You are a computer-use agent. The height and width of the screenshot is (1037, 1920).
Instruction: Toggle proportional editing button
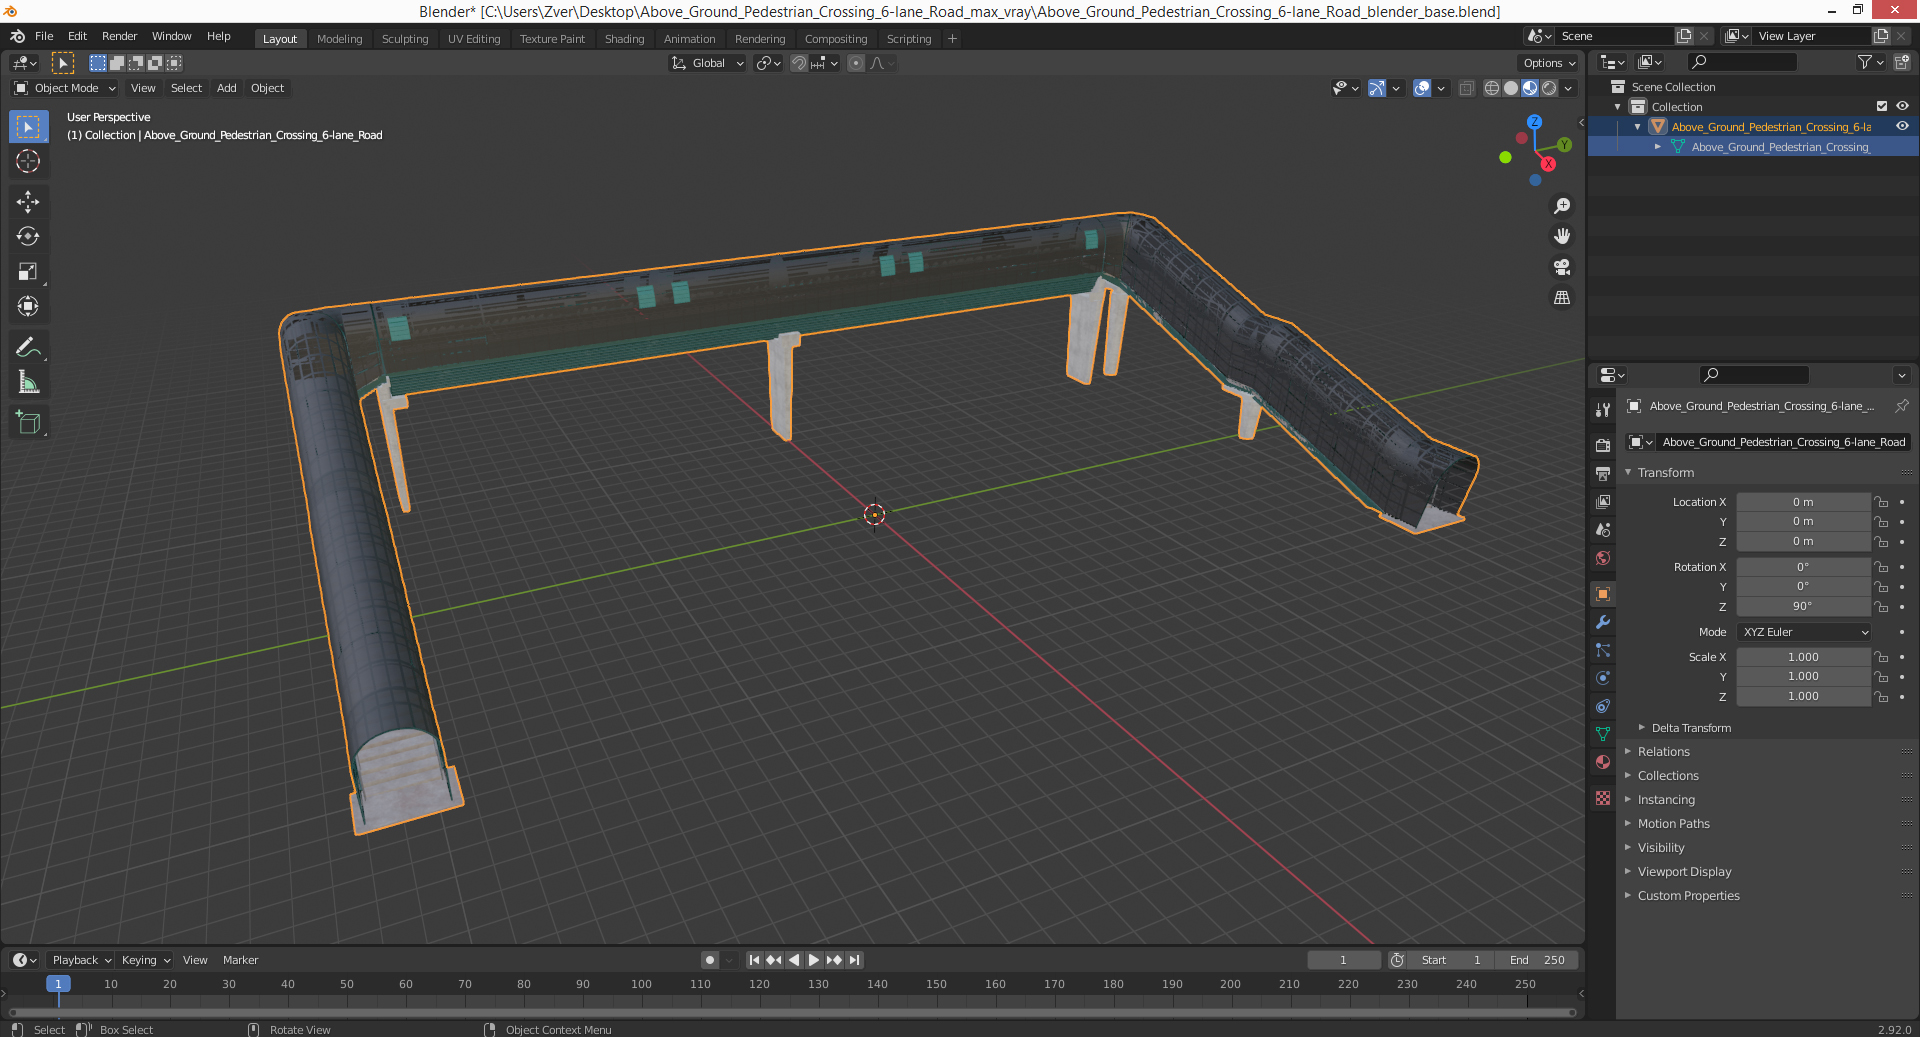(x=856, y=63)
